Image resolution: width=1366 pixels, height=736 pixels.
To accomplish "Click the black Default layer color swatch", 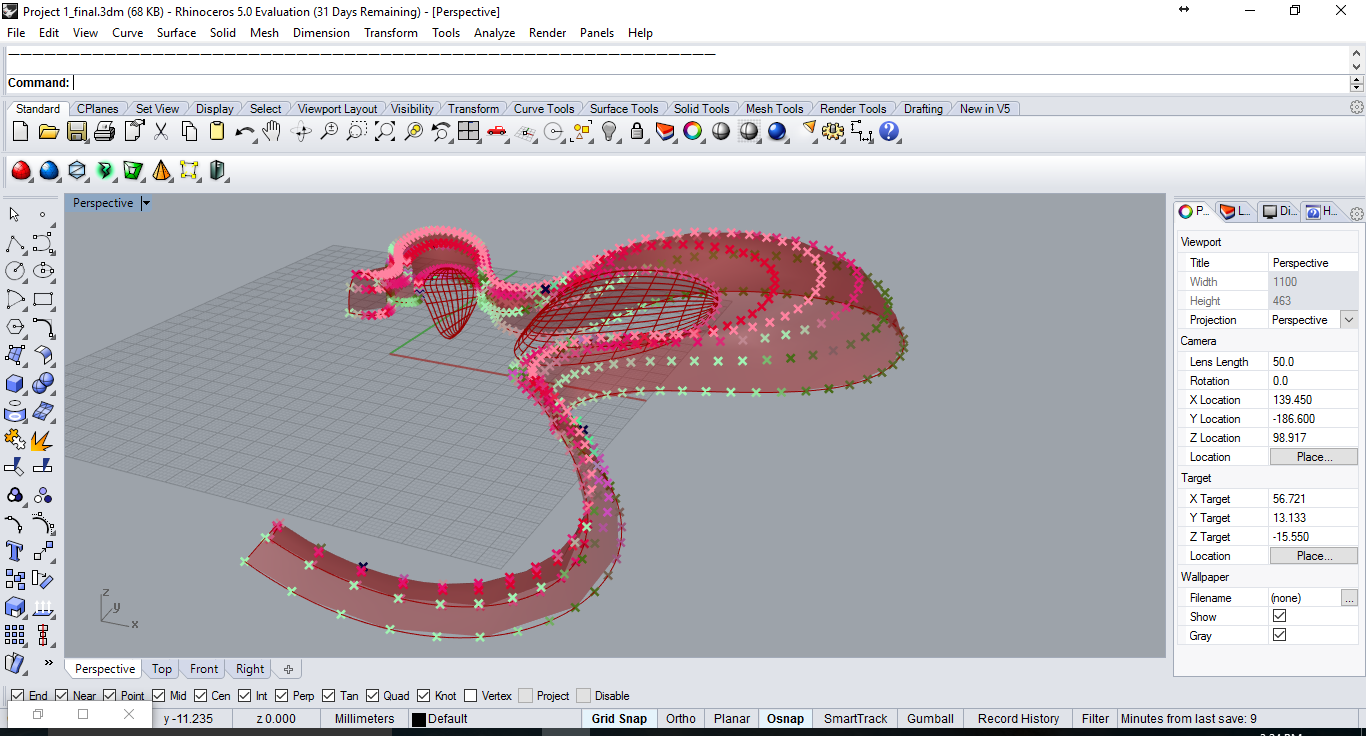I will (418, 719).
